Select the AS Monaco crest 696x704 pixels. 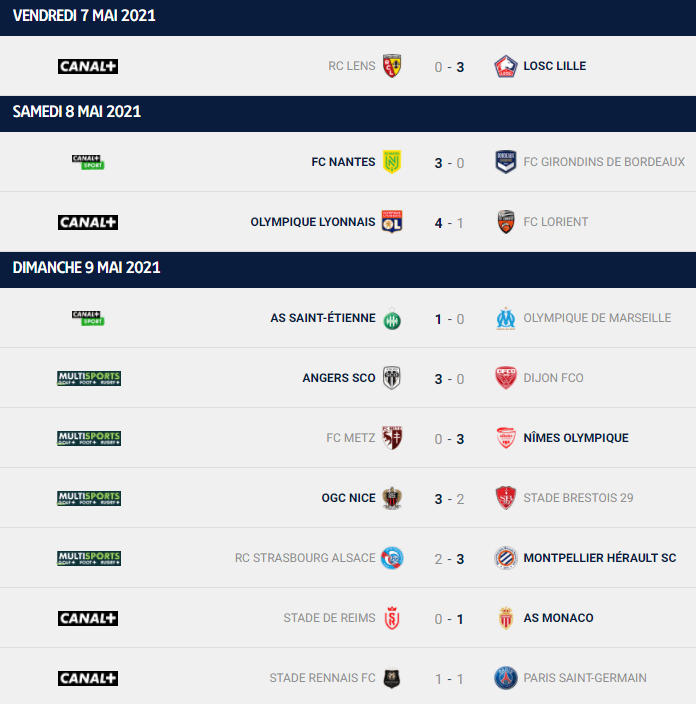click(x=506, y=618)
